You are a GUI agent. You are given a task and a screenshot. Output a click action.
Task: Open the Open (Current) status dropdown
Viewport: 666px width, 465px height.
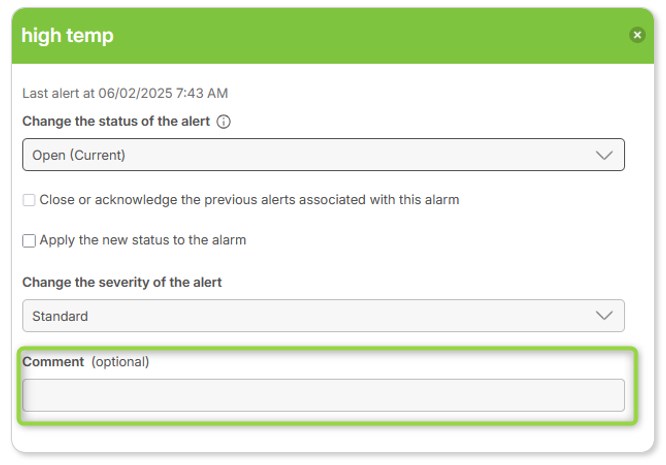coord(323,155)
